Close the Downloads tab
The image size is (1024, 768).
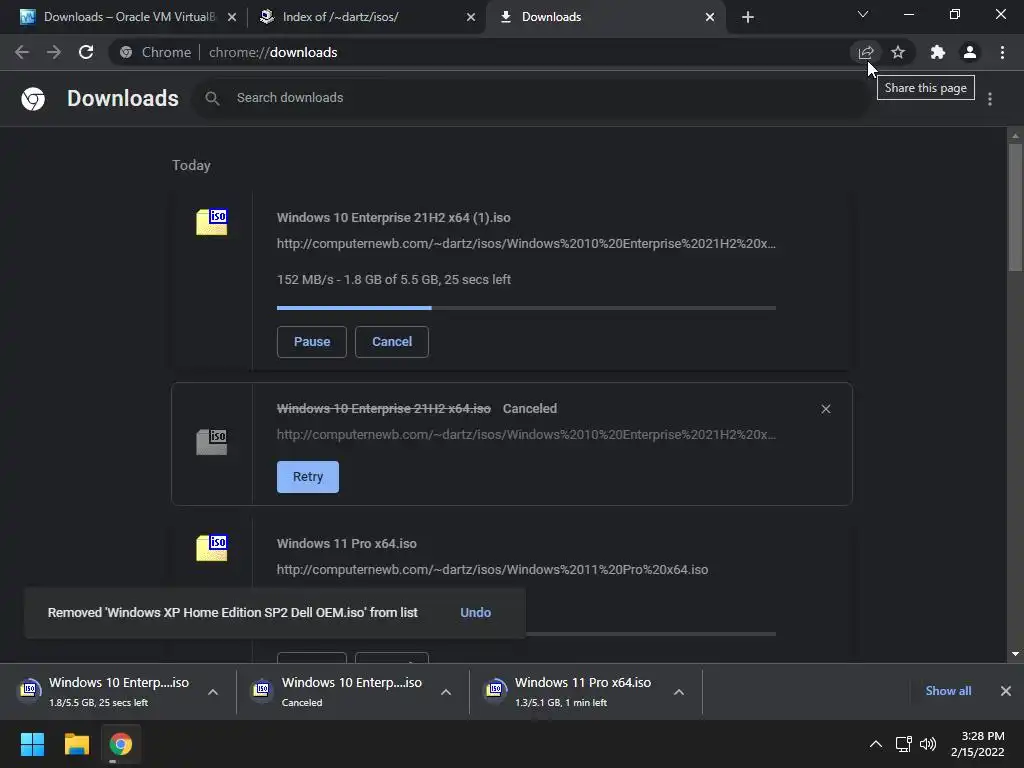coord(710,17)
